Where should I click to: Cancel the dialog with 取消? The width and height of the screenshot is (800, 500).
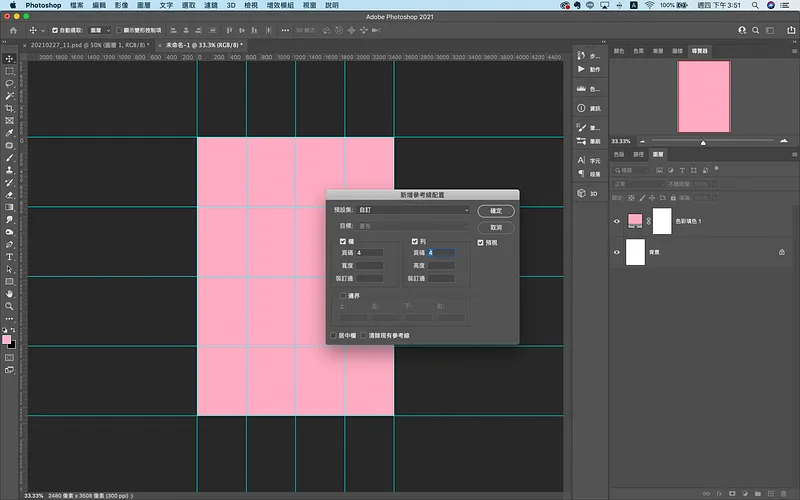[x=496, y=228]
